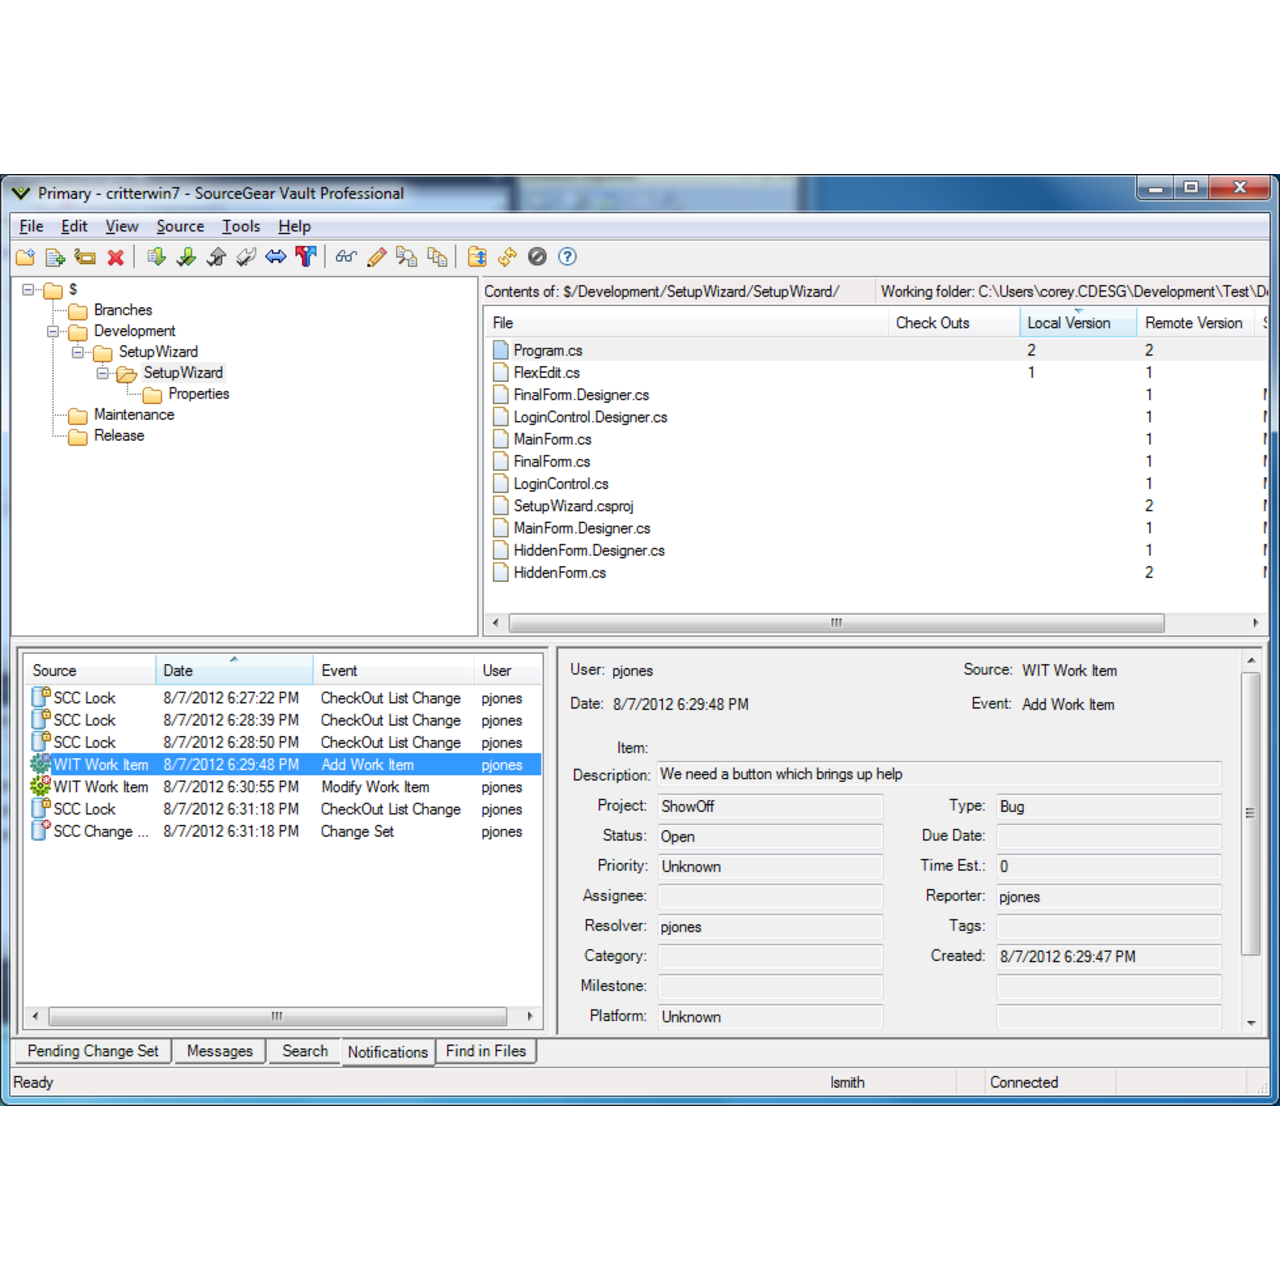Collapse the root $ repository node
The image size is (1280, 1280).
(x=29, y=290)
